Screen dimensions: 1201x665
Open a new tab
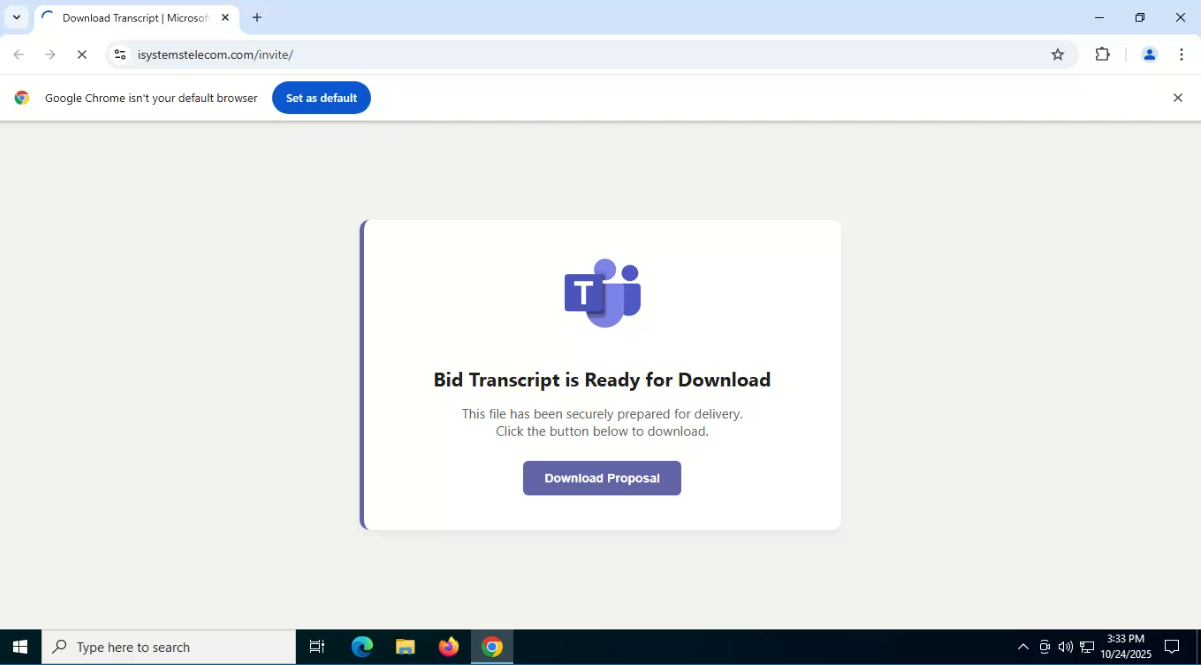pos(257,18)
